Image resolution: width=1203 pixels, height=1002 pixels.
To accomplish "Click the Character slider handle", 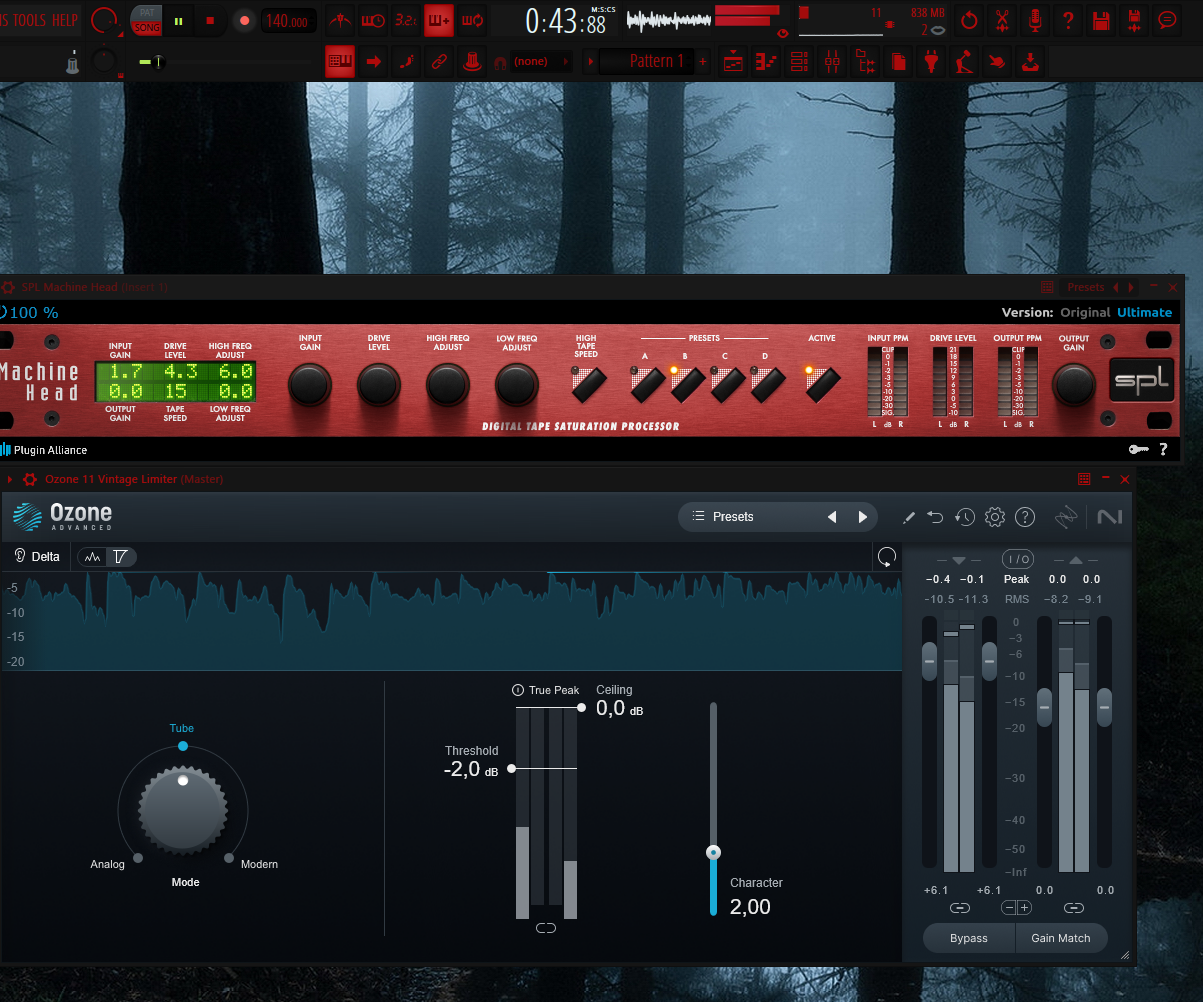I will (x=713, y=853).
